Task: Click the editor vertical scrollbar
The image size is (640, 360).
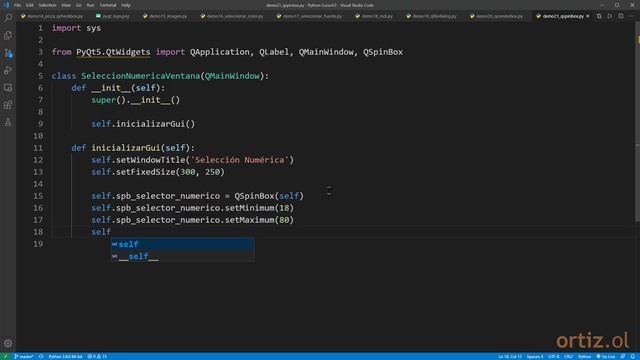Action: tap(637, 122)
